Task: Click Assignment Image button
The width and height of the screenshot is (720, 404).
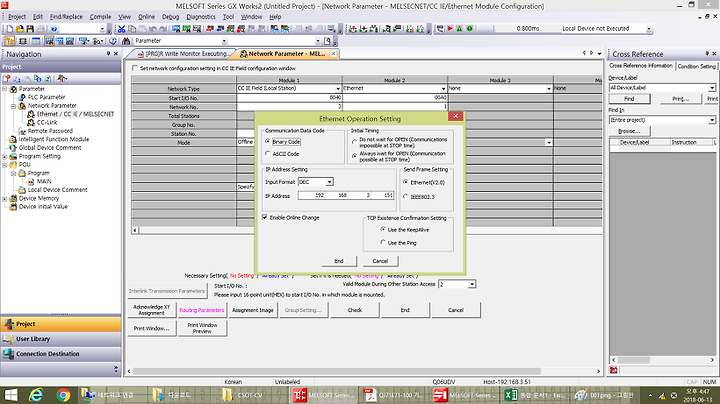Action: (253, 310)
